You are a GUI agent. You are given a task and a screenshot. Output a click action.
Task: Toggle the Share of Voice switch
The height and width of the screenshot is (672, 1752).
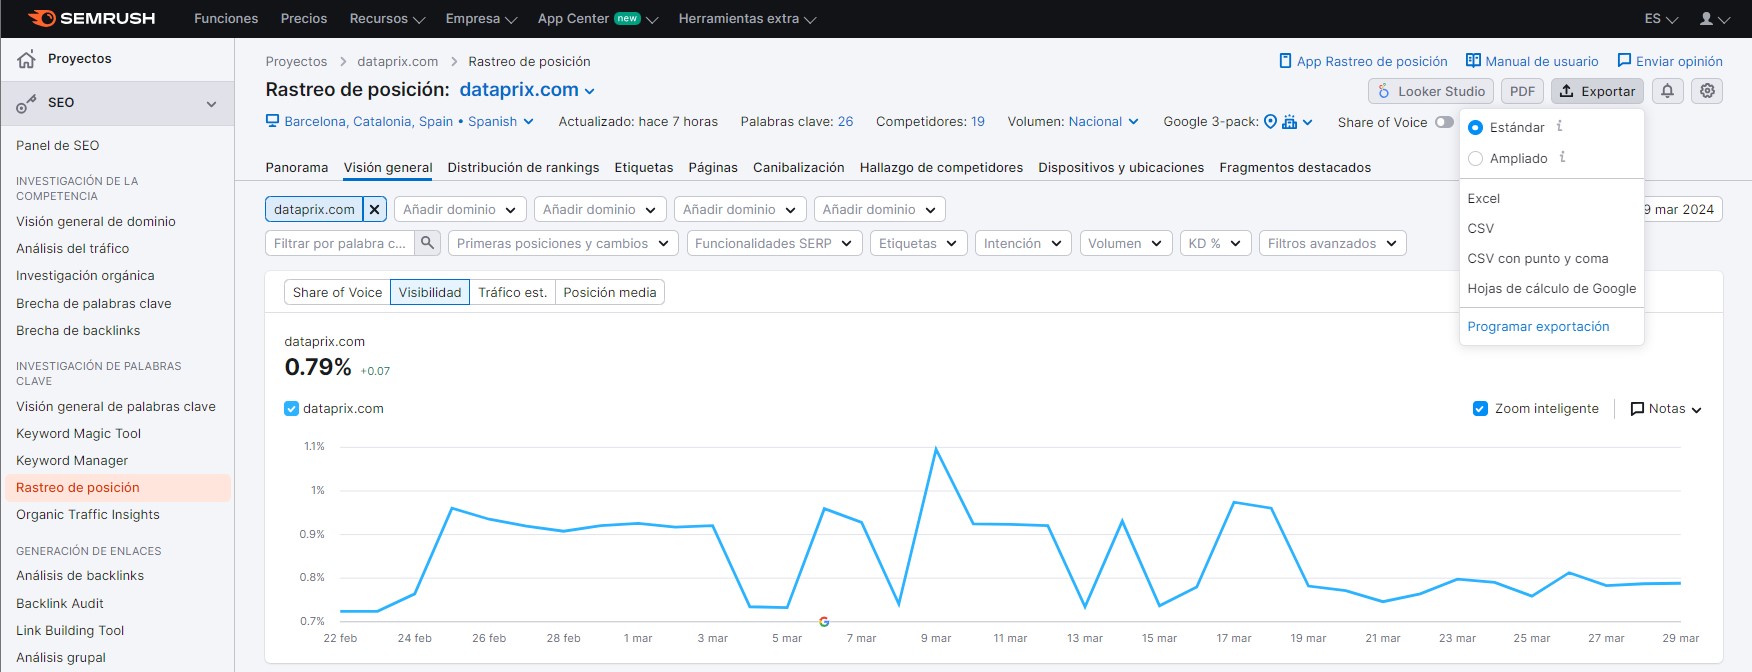tap(1443, 122)
